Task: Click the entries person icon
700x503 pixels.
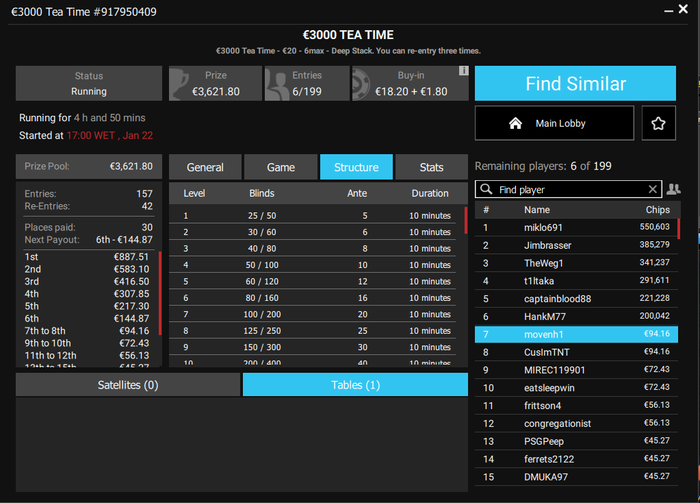Action: [x=276, y=84]
